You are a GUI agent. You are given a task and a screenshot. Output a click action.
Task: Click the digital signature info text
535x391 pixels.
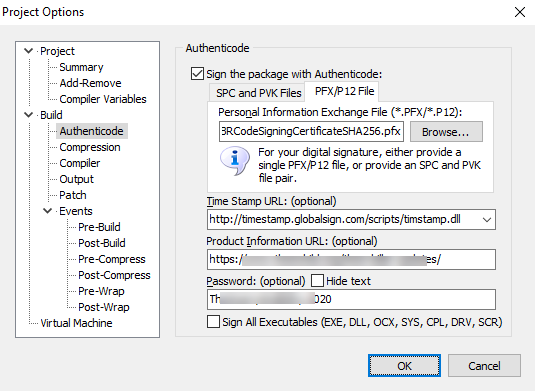pyautogui.click(x=369, y=165)
